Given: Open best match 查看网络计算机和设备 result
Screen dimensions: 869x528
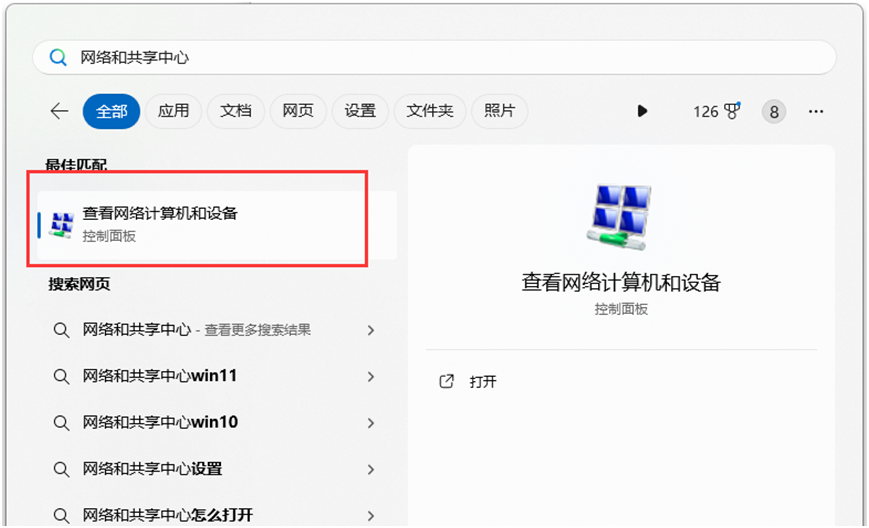Looking at the screenshot, I should tap(217, 225).
